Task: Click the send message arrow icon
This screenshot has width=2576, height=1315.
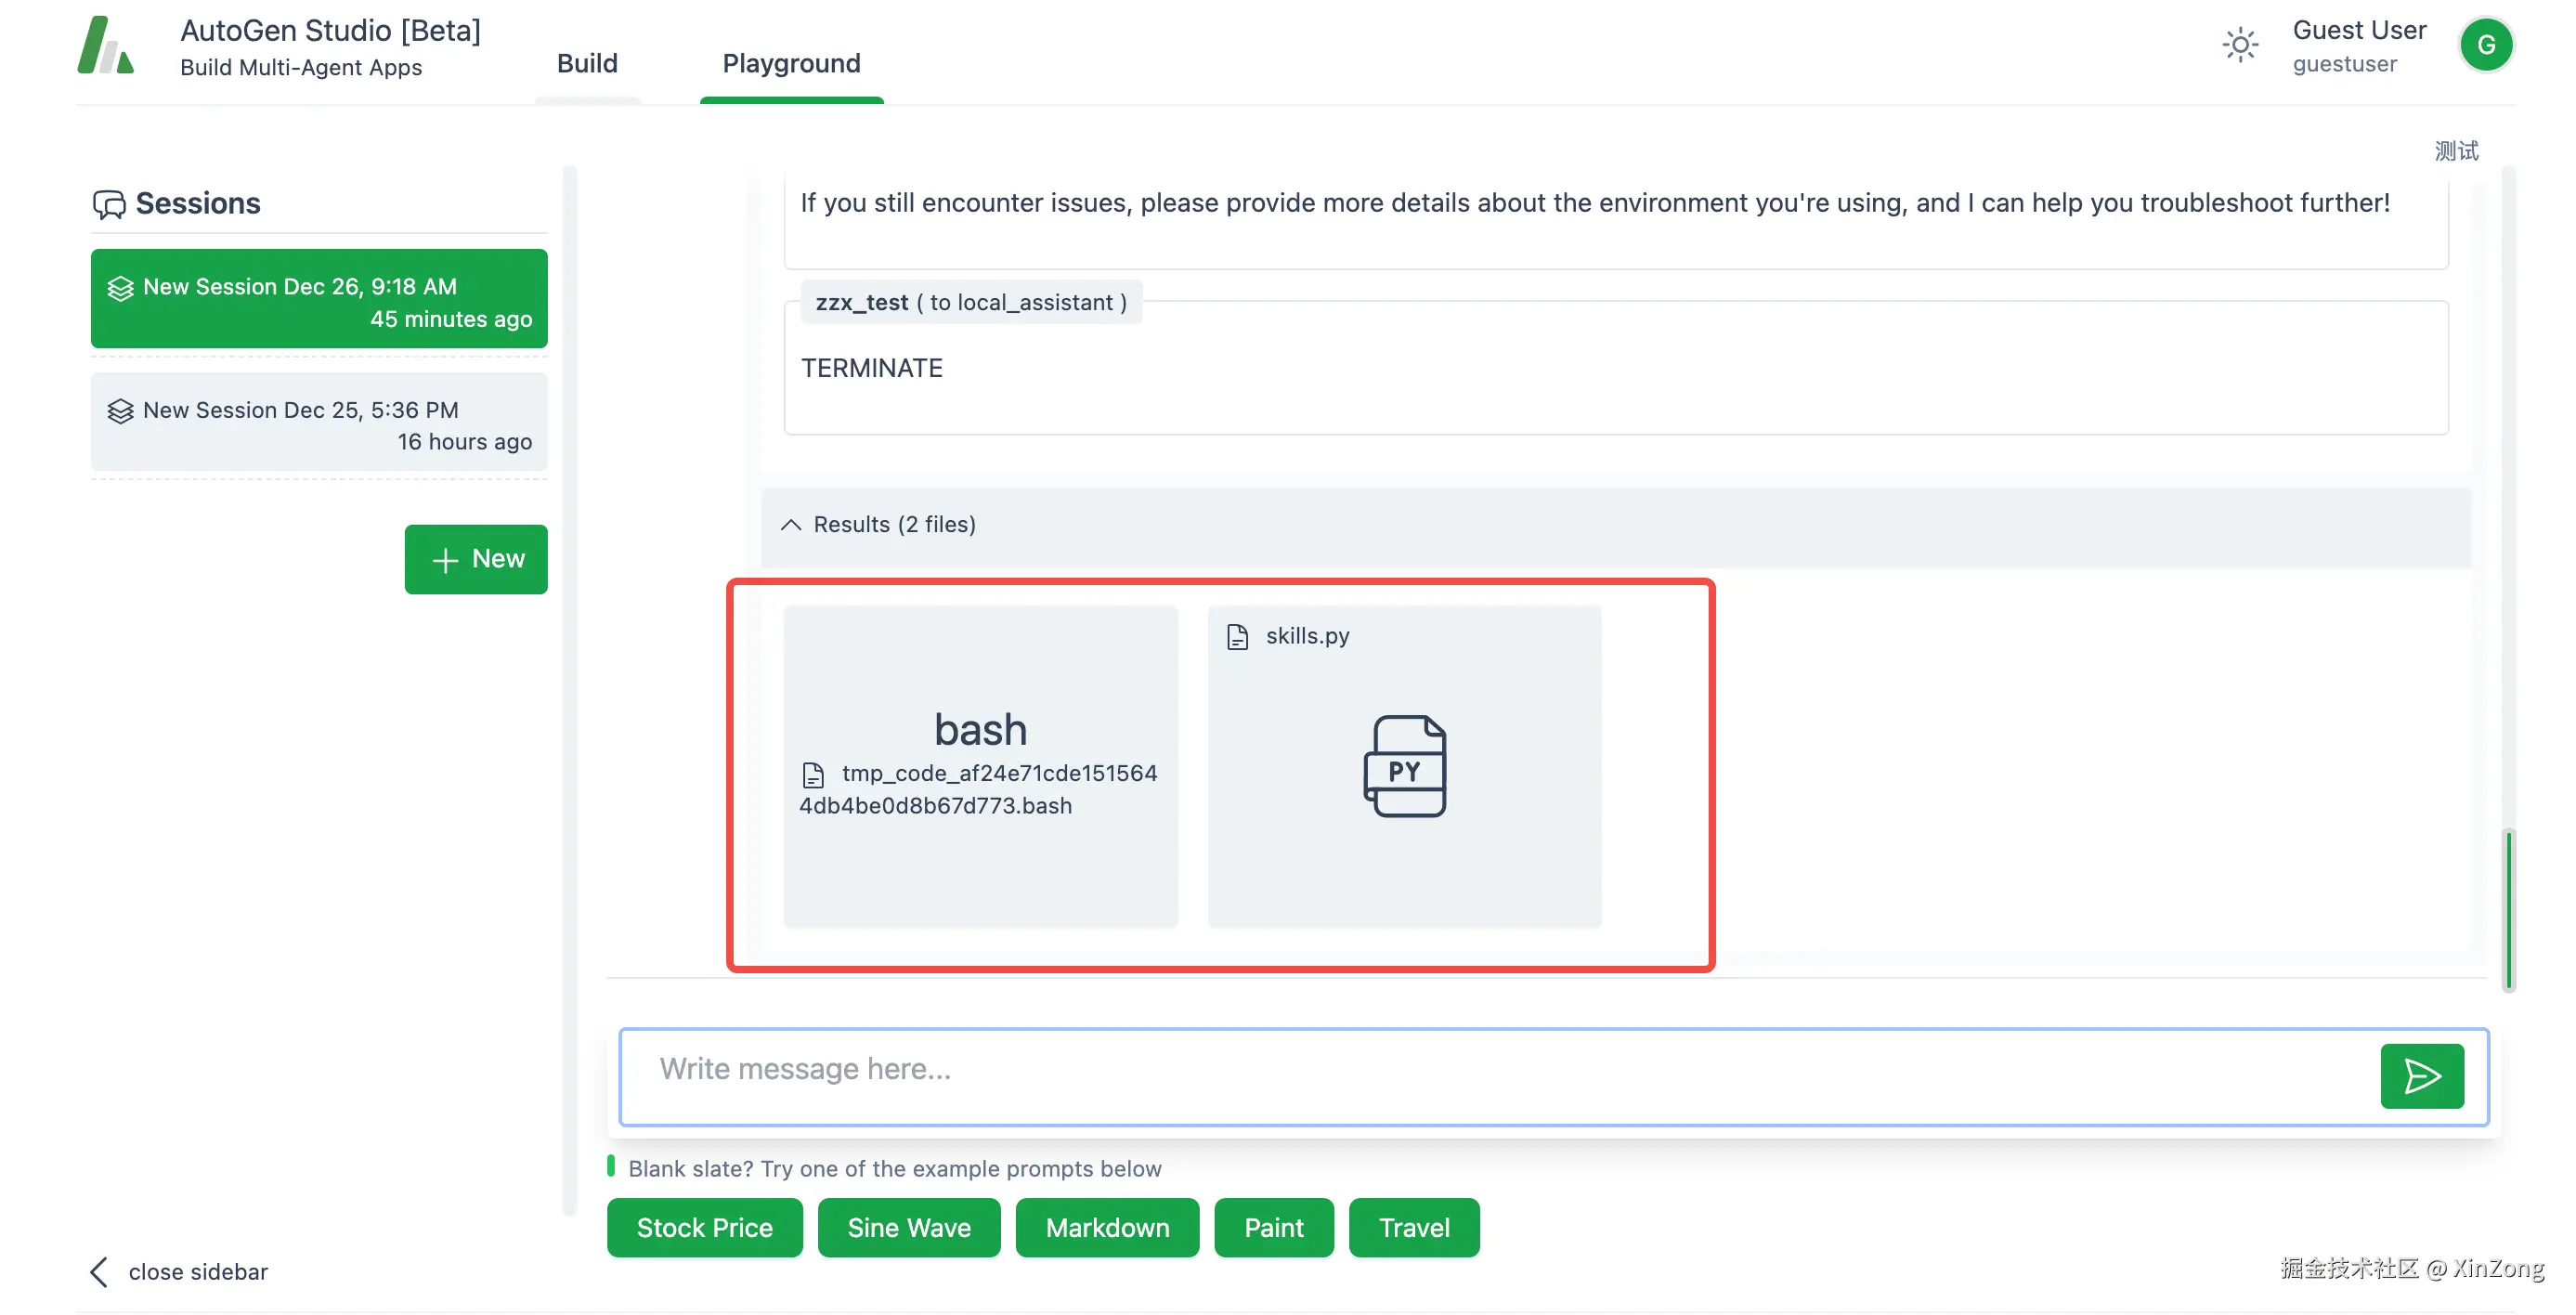Action: [x=2421, y=1076]
